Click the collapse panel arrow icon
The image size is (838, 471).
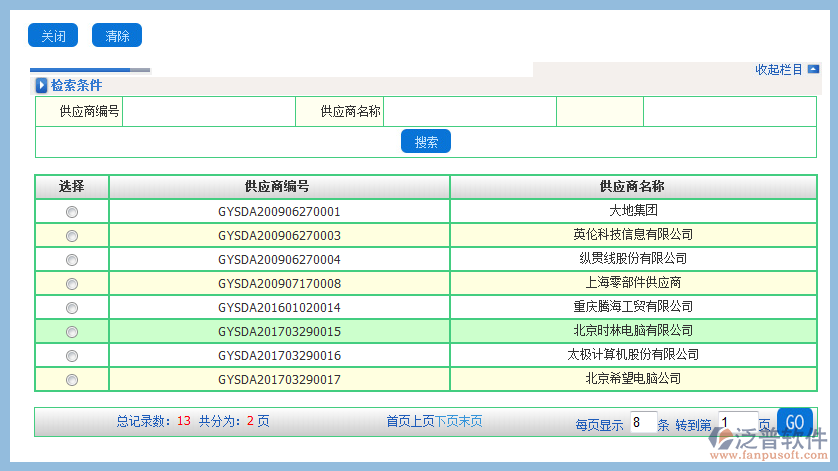tap(813, 69)
